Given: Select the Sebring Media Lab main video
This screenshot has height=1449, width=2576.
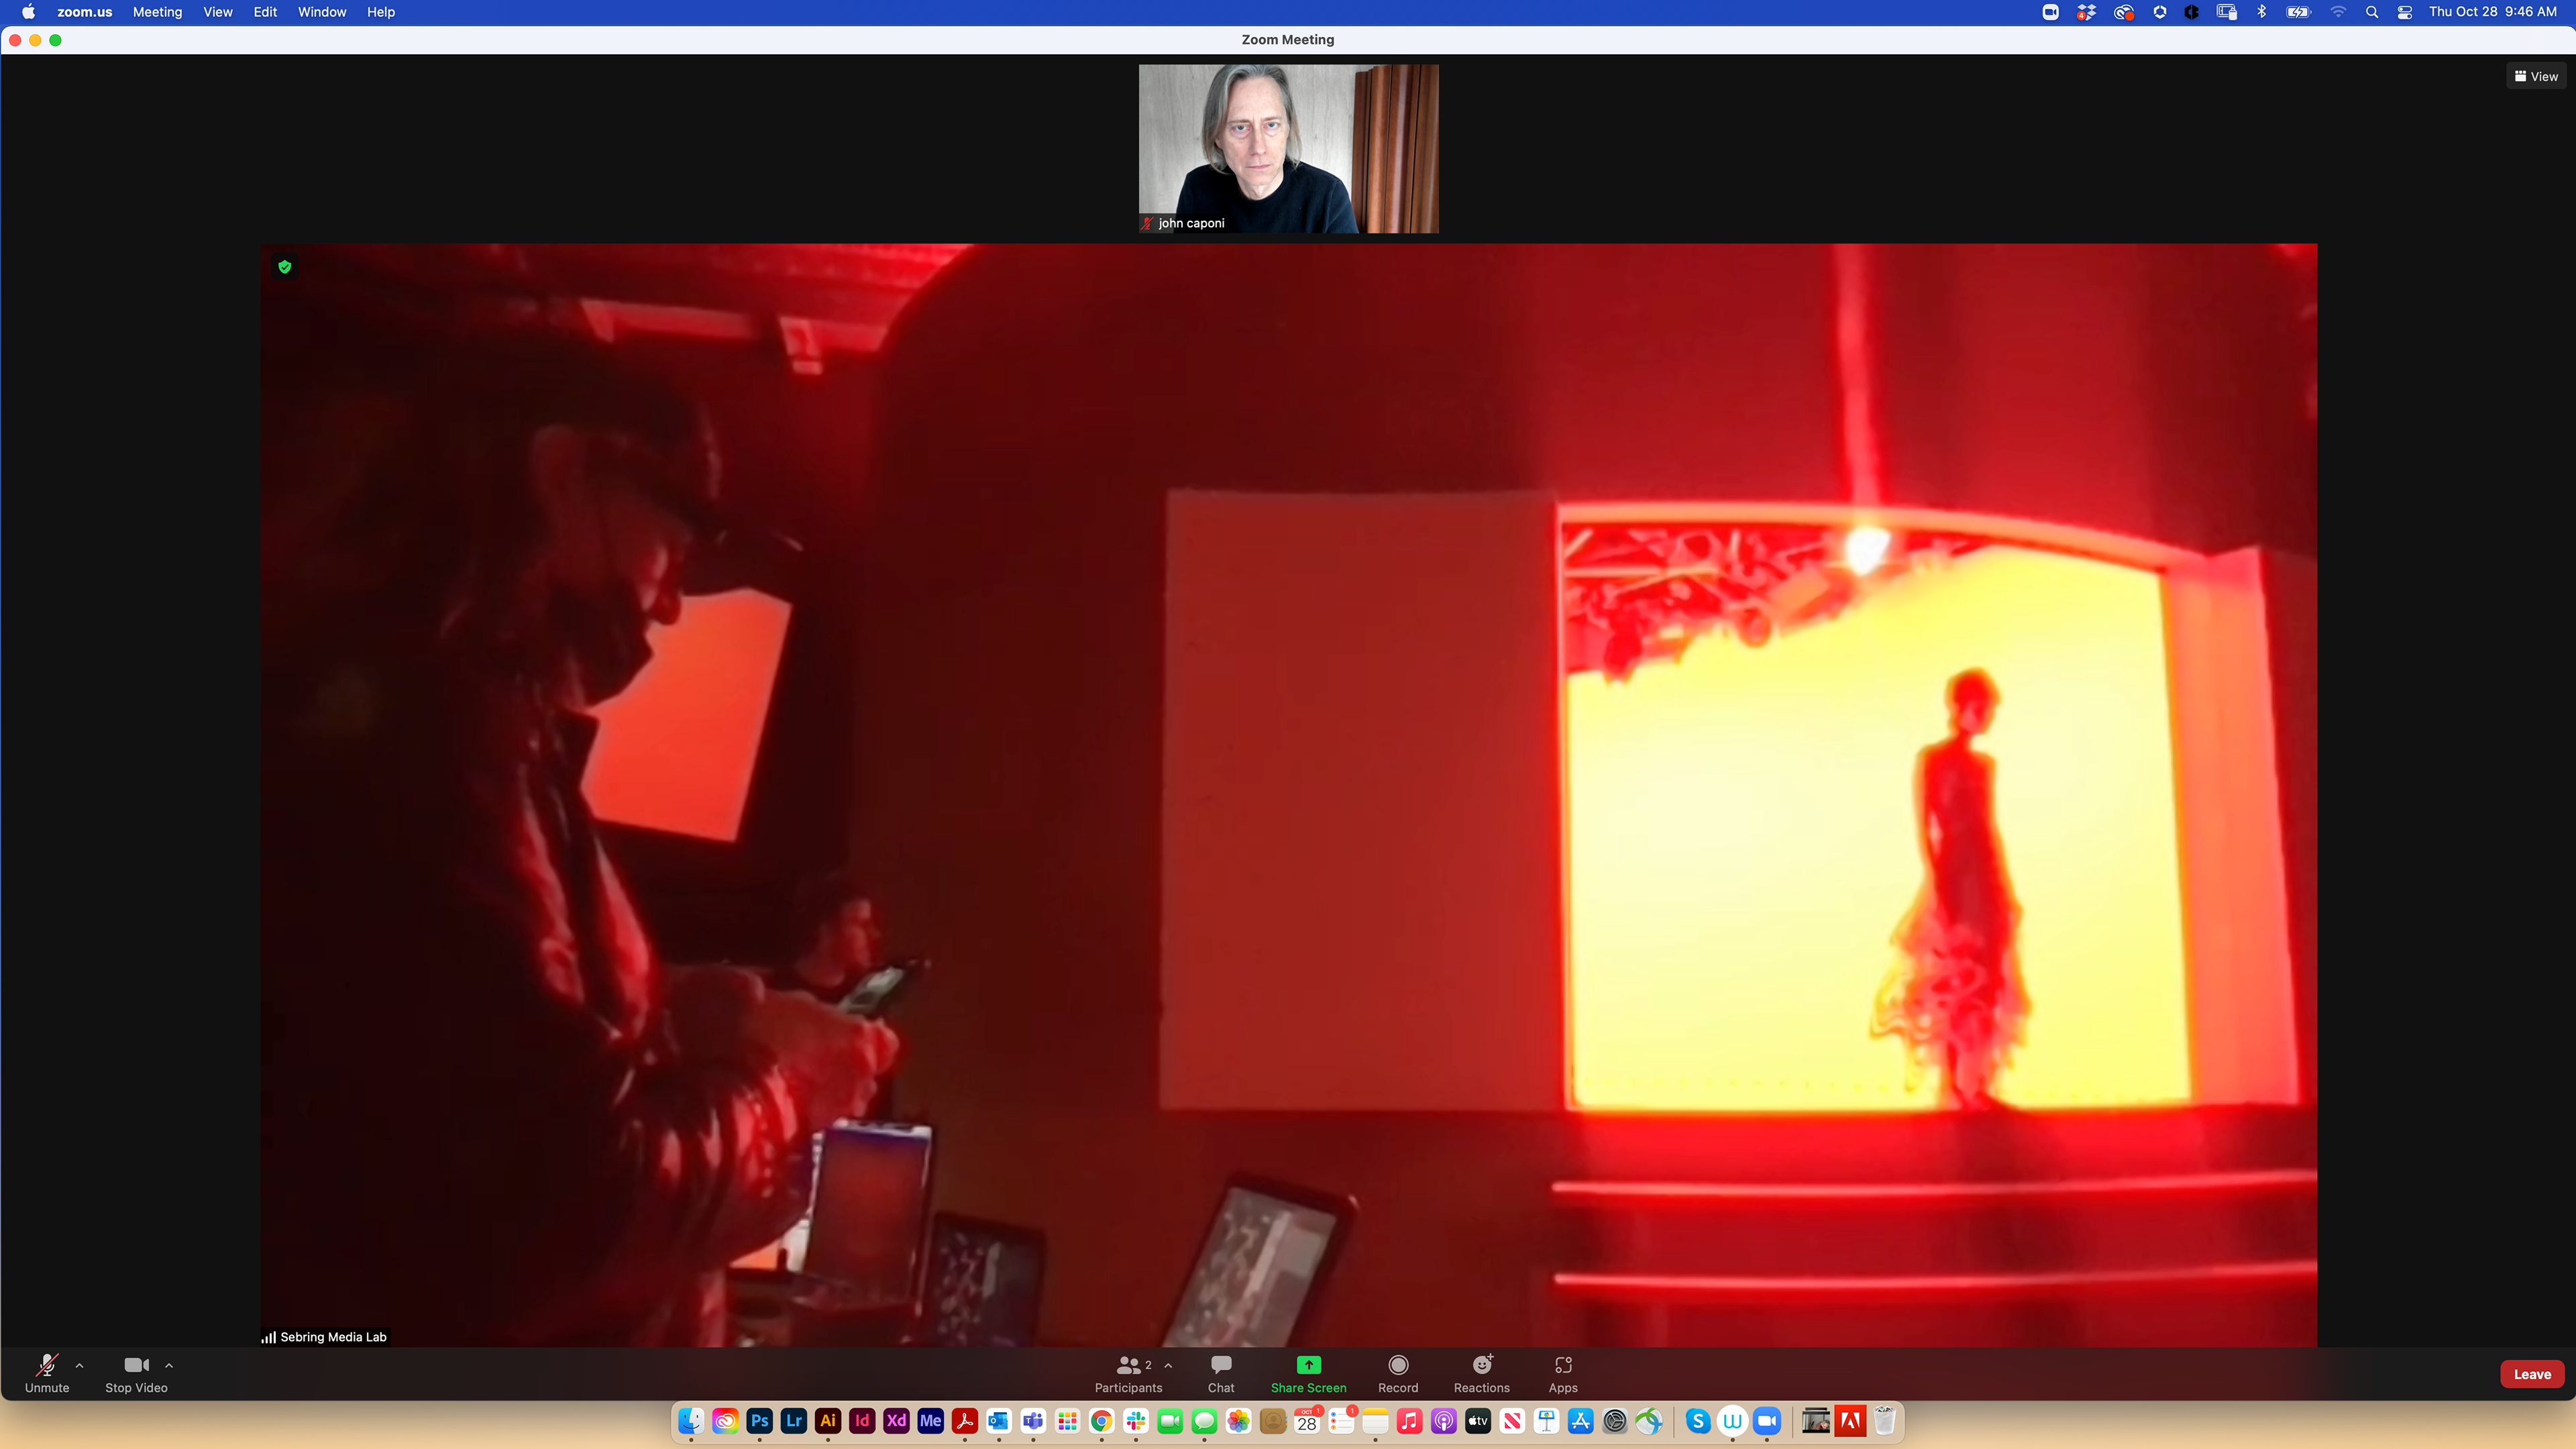Looking at the screenshot, I should tap(1288, 795).
